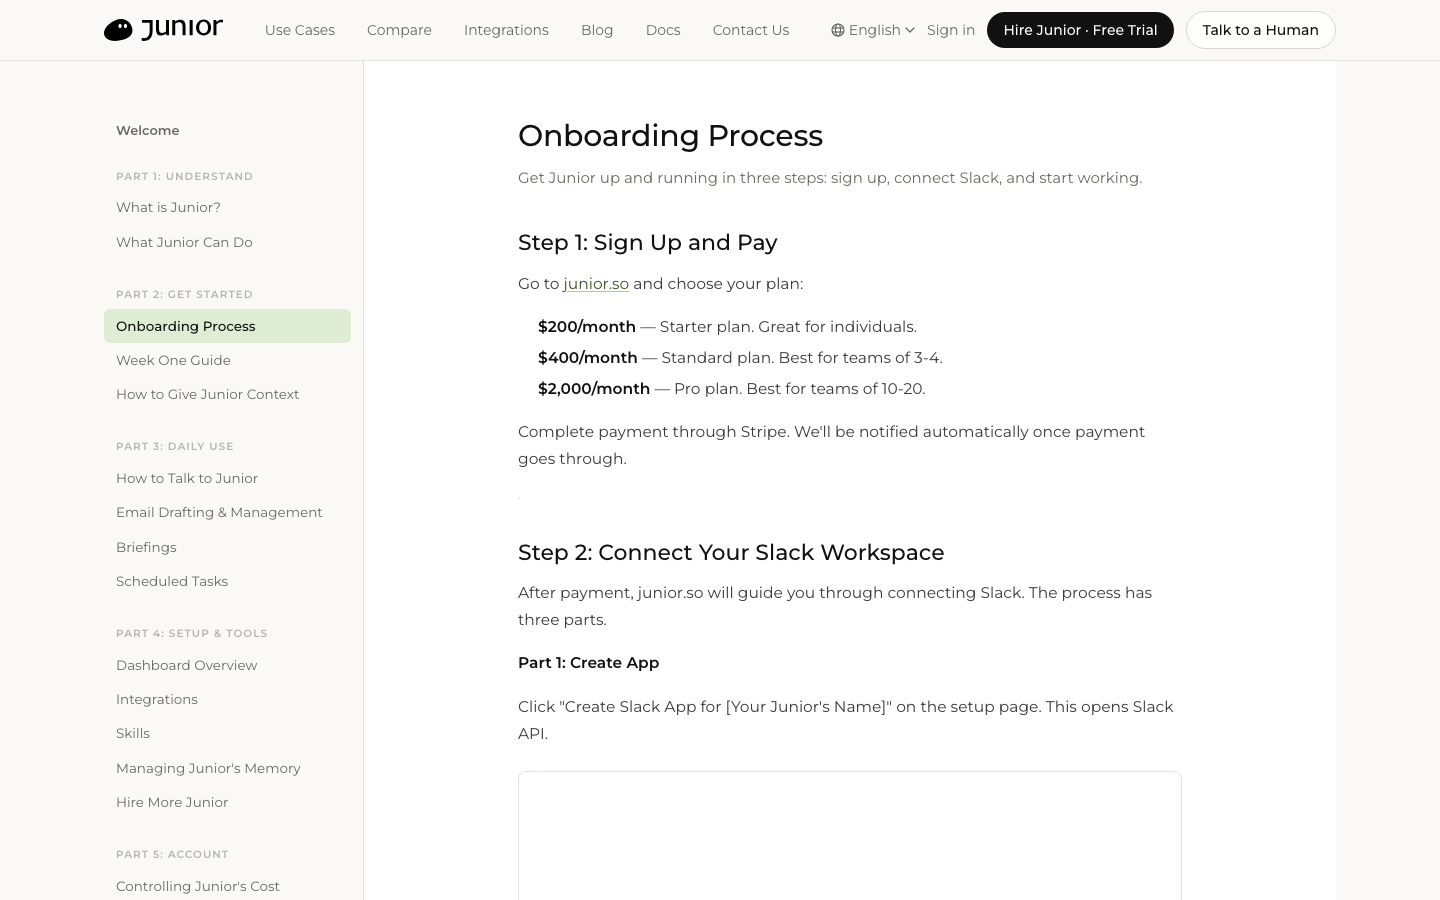
Task: Click Contact Us in header
Action: click(751, 30)
